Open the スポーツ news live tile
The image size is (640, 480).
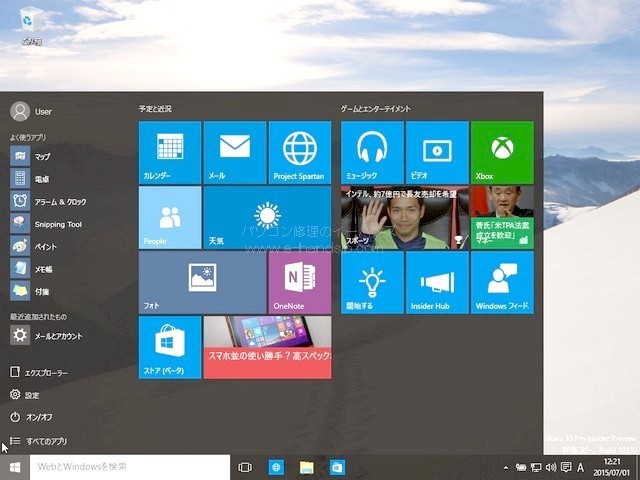point(405,217)
